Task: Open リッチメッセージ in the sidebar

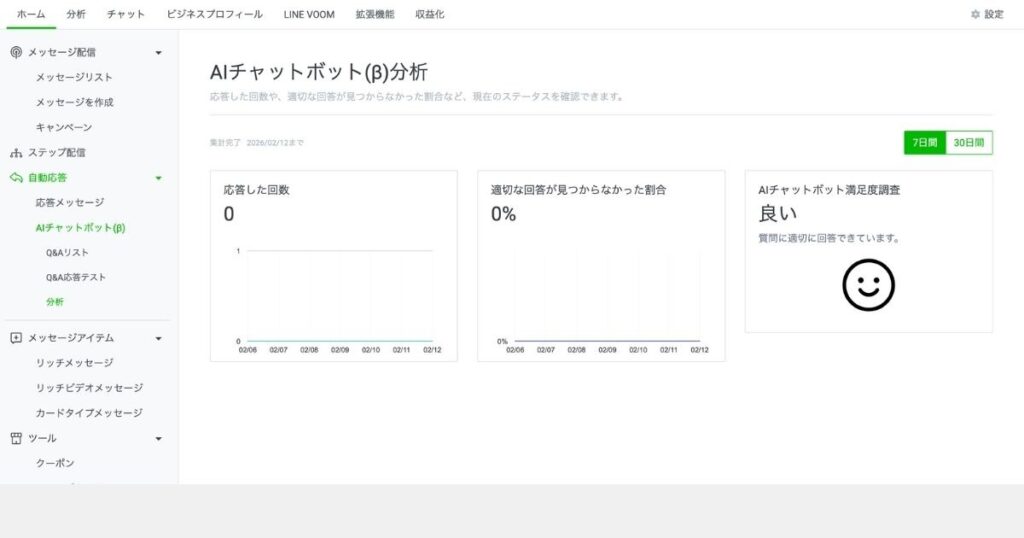Action: point(74,363)
